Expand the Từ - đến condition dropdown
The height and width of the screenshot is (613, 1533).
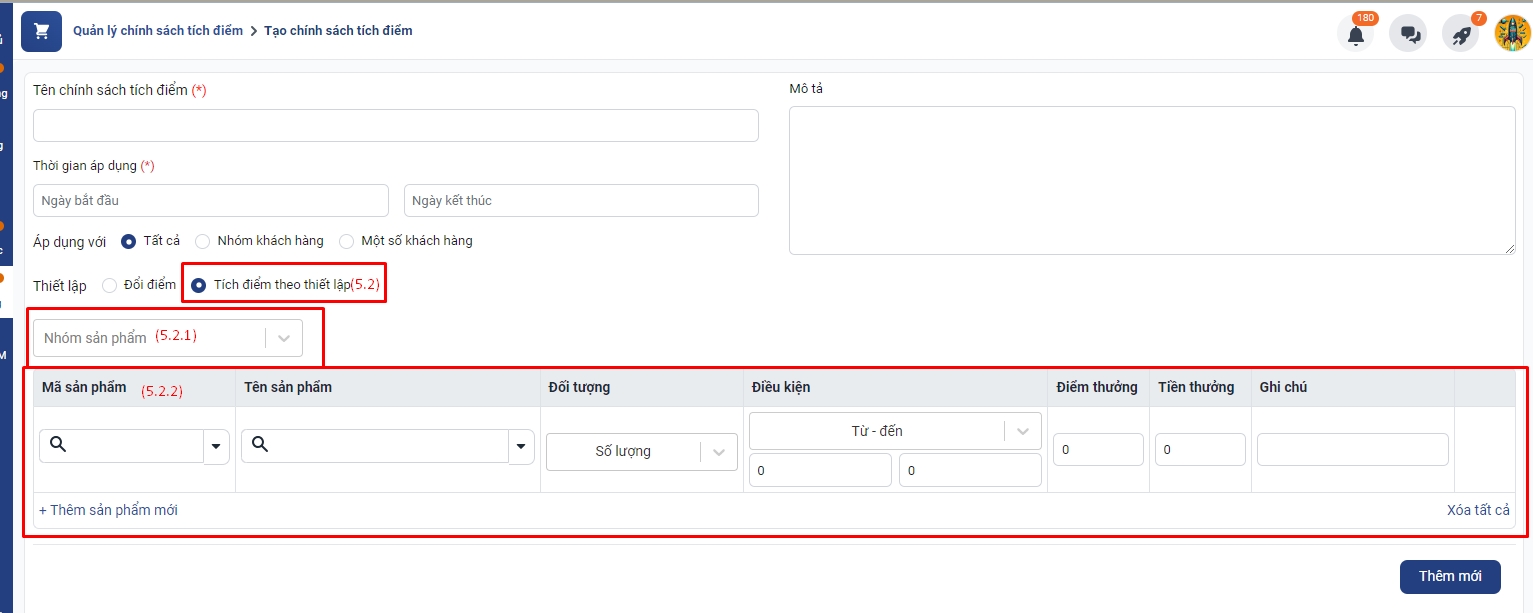click(x=1022, y=431)
